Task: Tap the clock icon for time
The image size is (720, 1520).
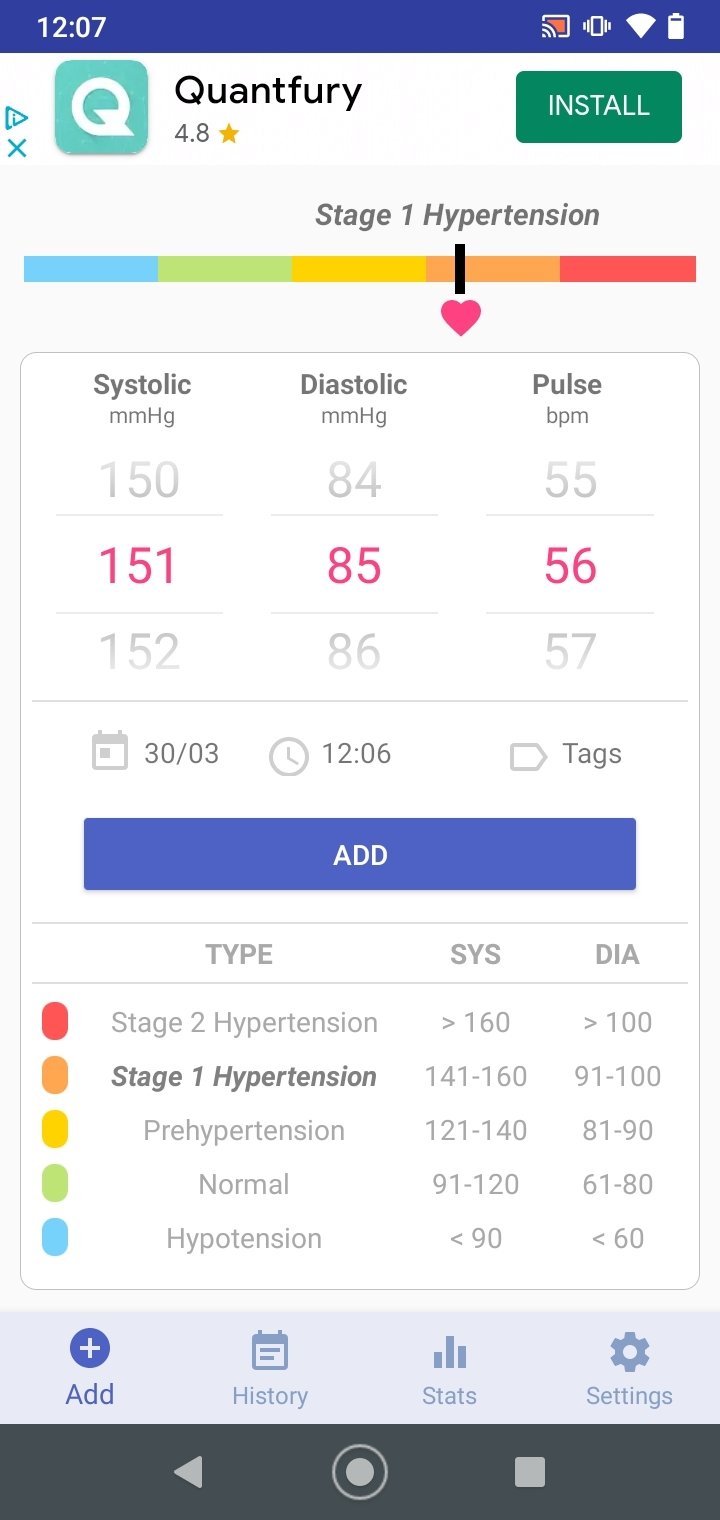Action: (288, 756)
